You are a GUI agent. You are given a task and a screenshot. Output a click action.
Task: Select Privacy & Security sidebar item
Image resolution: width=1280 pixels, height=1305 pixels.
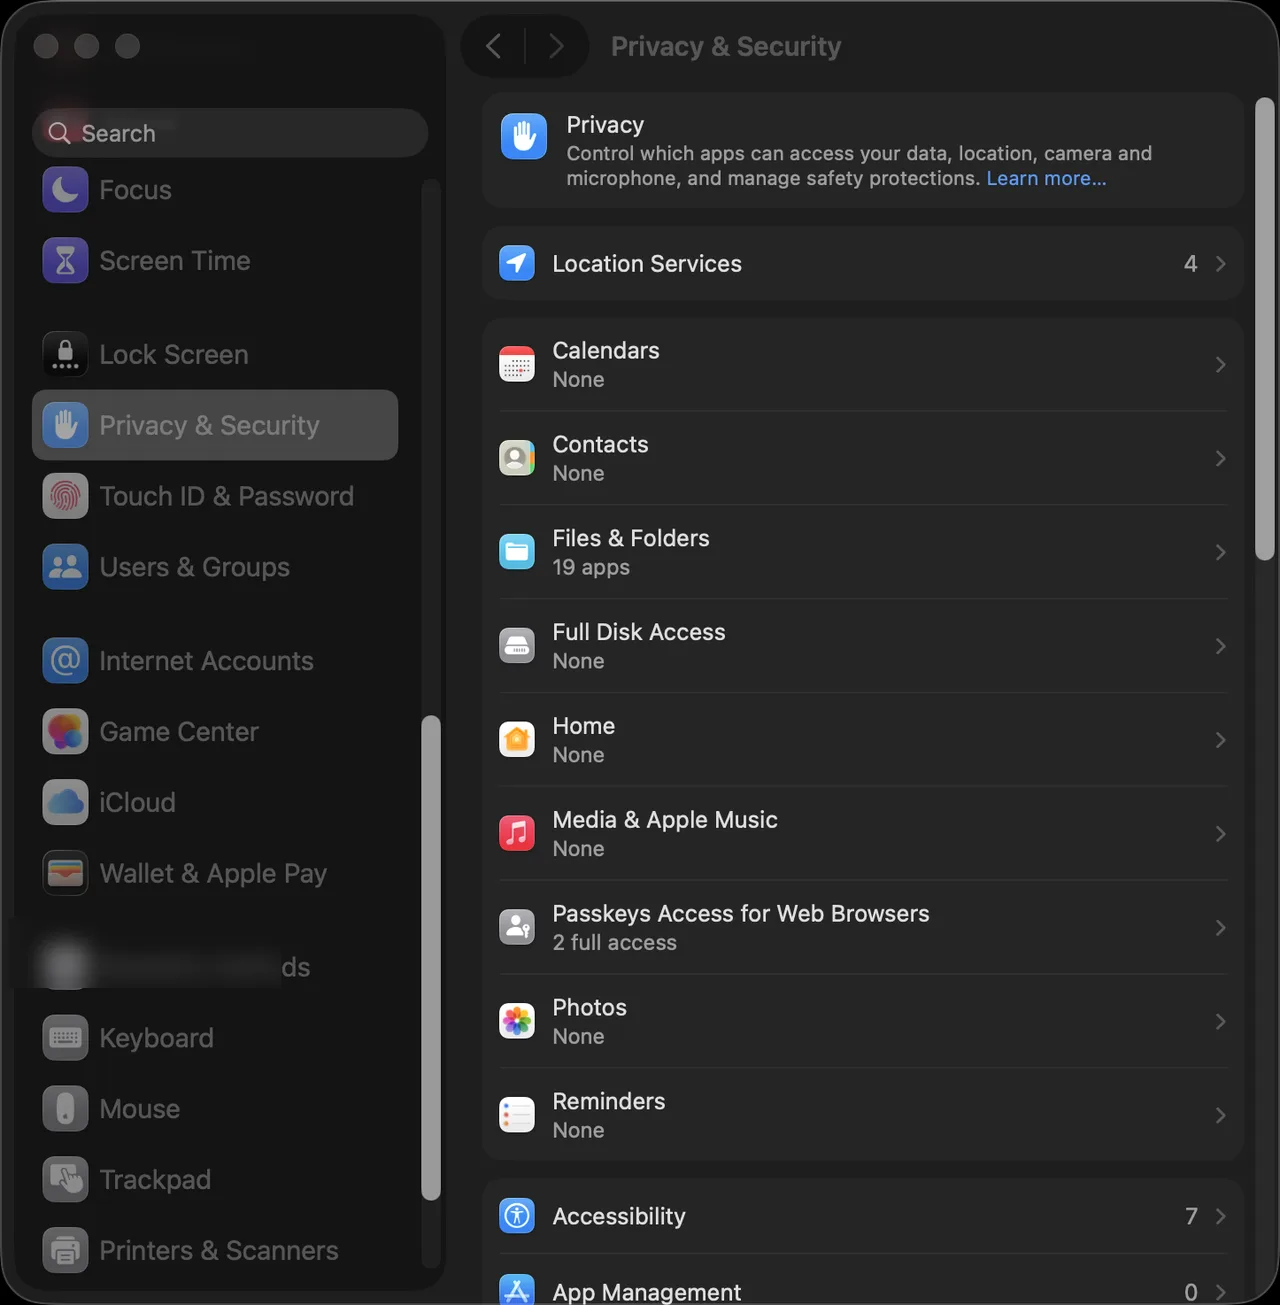coord(215,425)
